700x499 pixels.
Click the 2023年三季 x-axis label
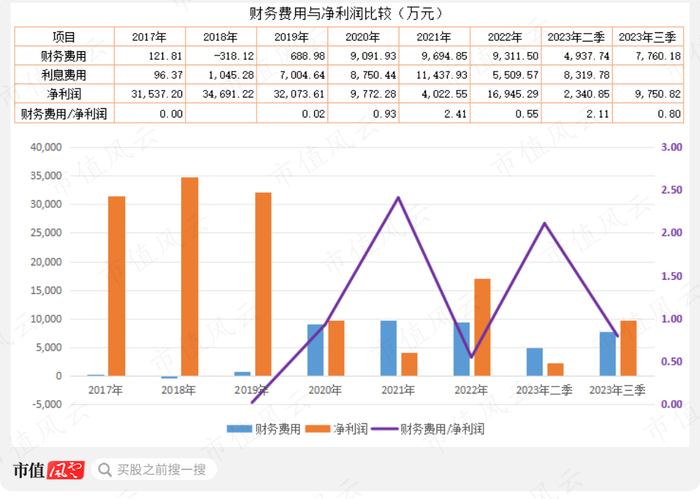pyautogui.click(x=617, y=391)
